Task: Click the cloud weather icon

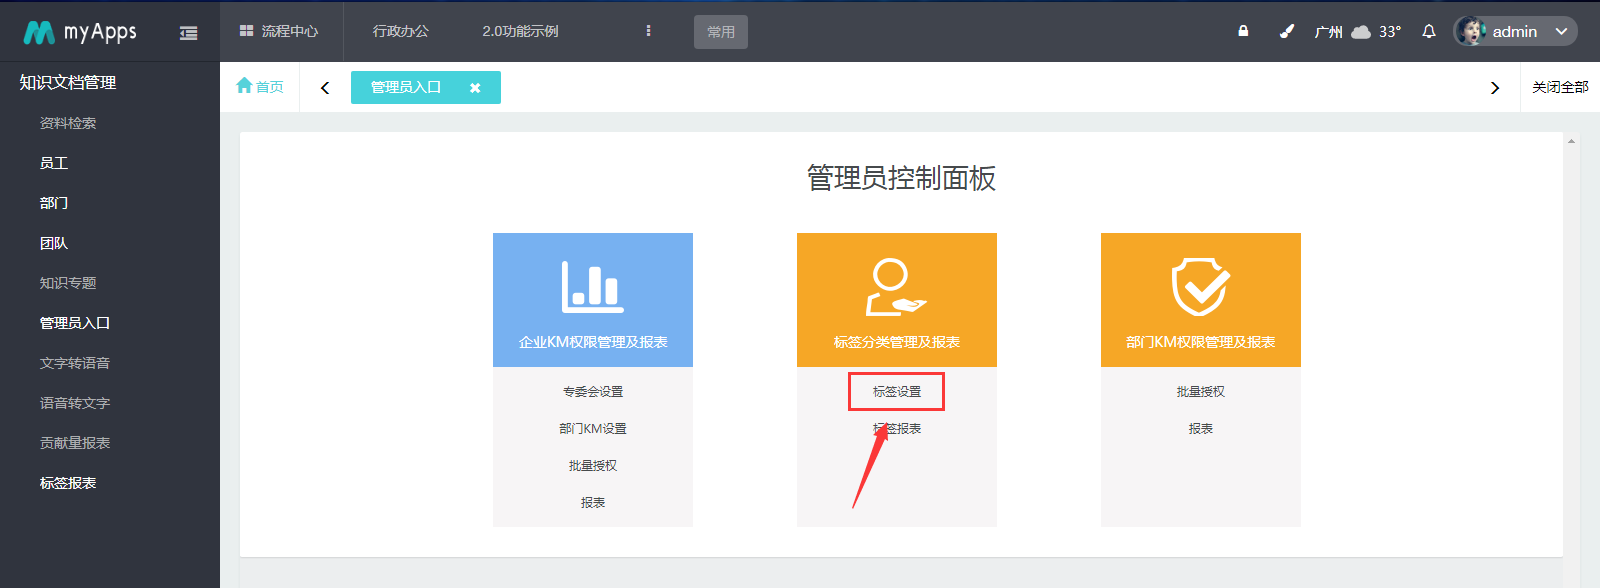Action: (1361, 32)
